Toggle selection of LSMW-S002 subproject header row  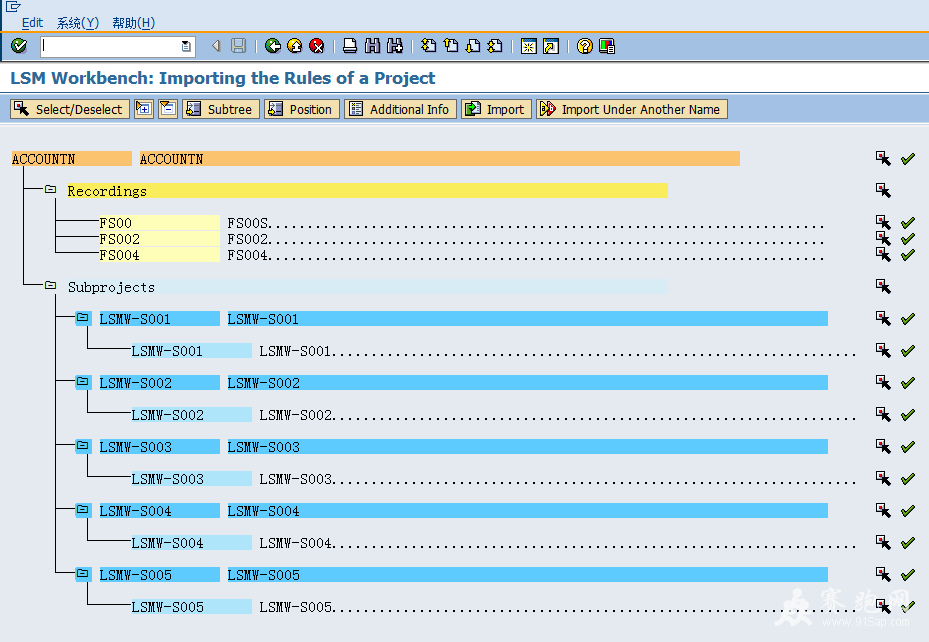883,382
